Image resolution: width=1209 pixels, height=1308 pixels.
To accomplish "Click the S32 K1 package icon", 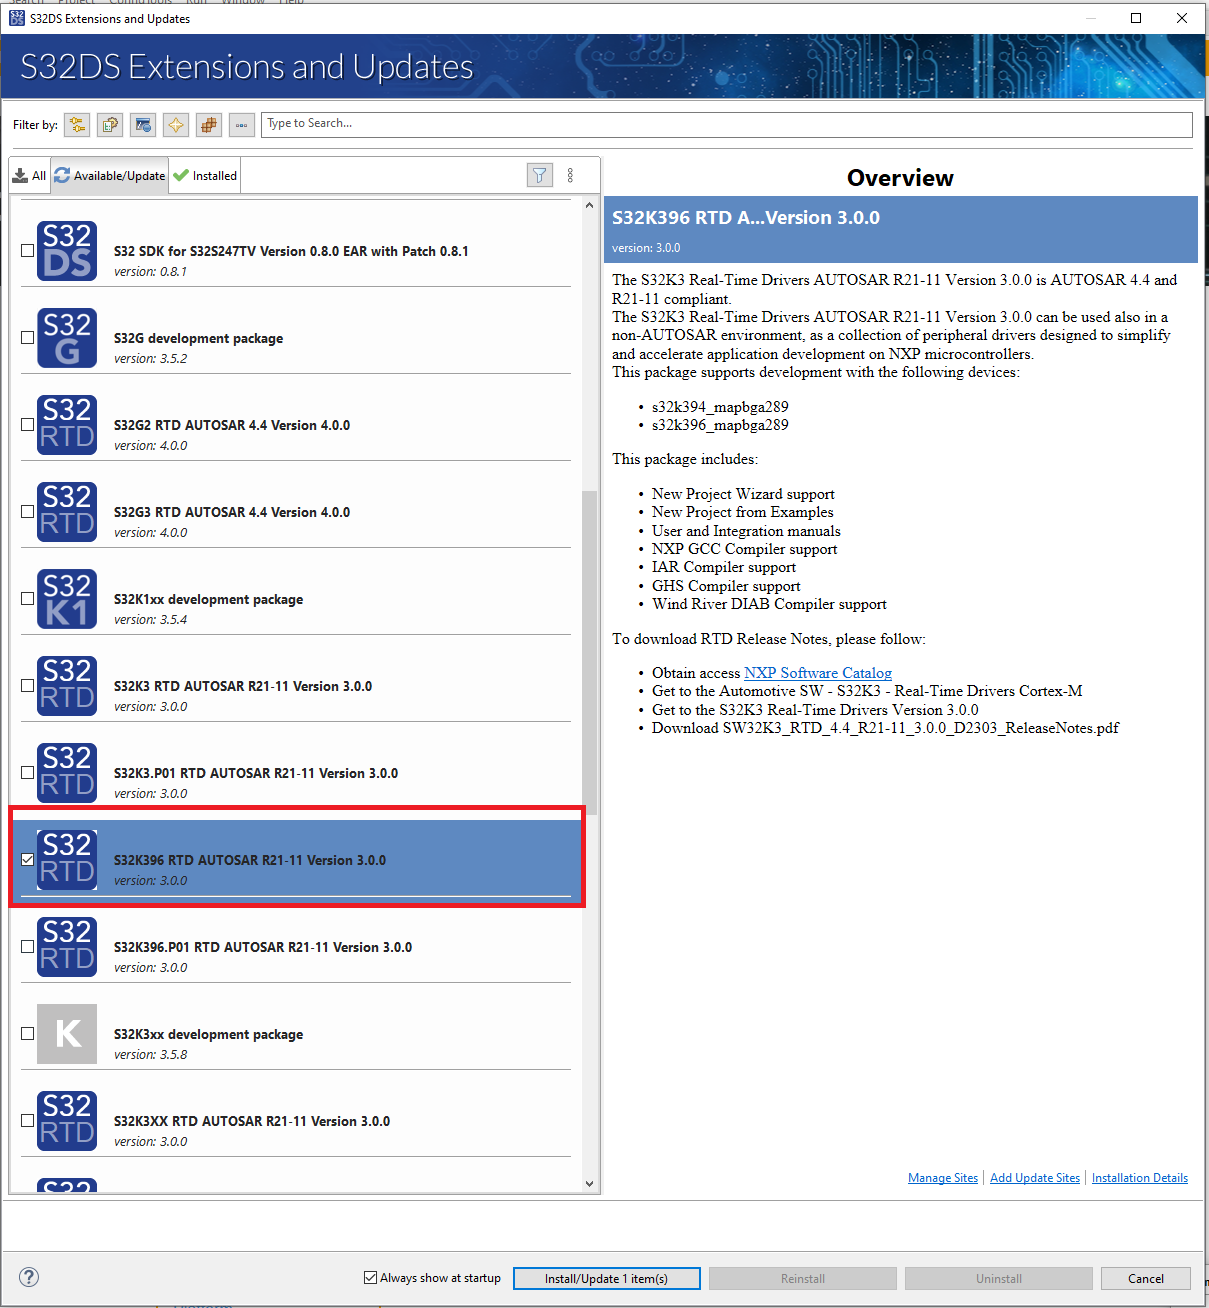I will pyautogui.click(x=67, y=599).
